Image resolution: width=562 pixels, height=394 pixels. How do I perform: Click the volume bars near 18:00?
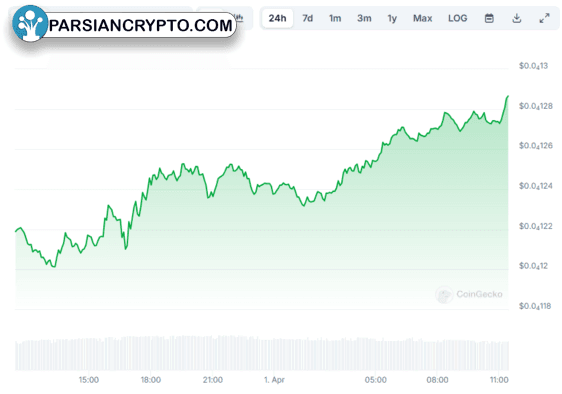(151, 353)
